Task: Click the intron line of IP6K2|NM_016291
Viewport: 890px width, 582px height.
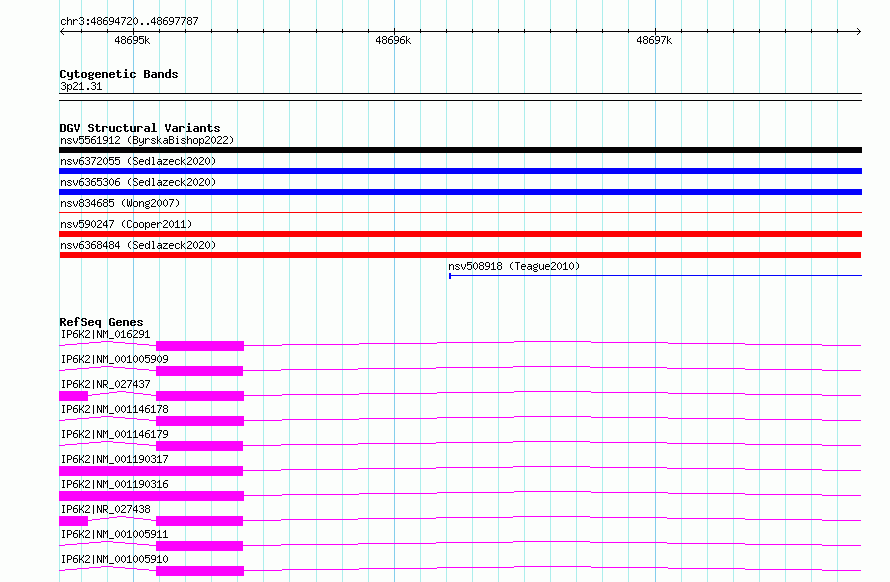Action: click(552, 343)
